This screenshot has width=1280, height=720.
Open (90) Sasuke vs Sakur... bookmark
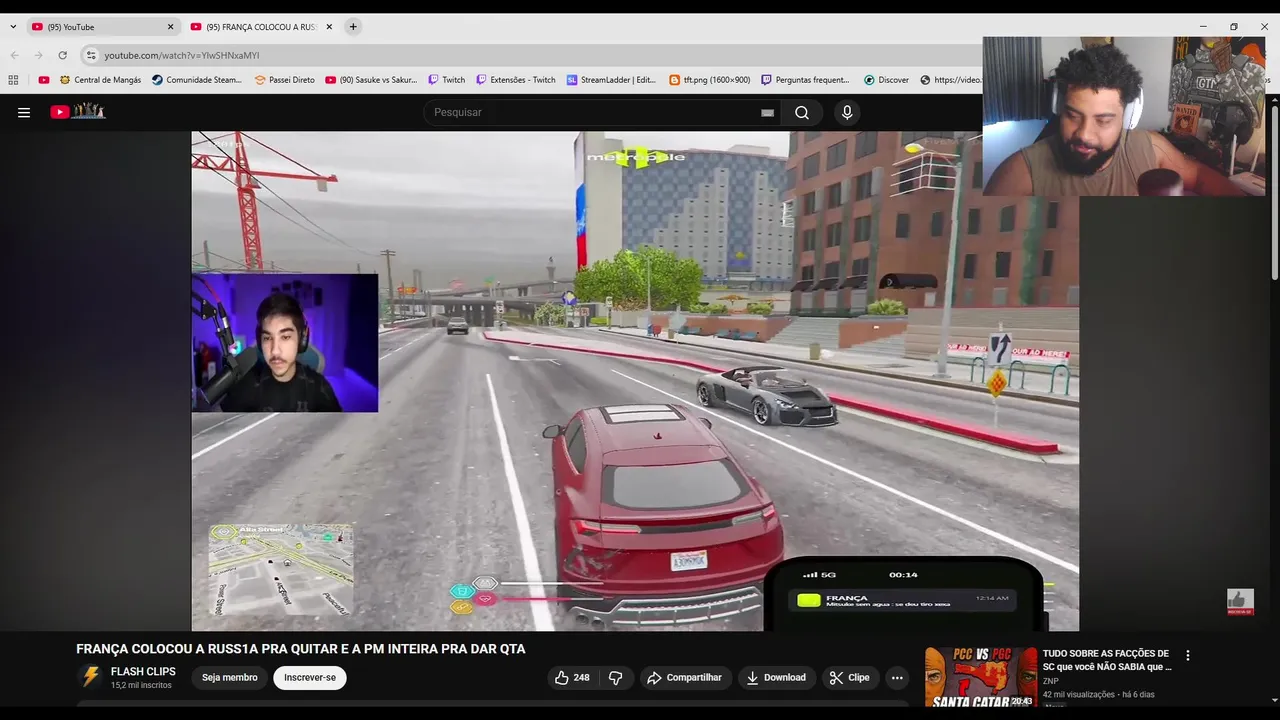tap(371, 80)
